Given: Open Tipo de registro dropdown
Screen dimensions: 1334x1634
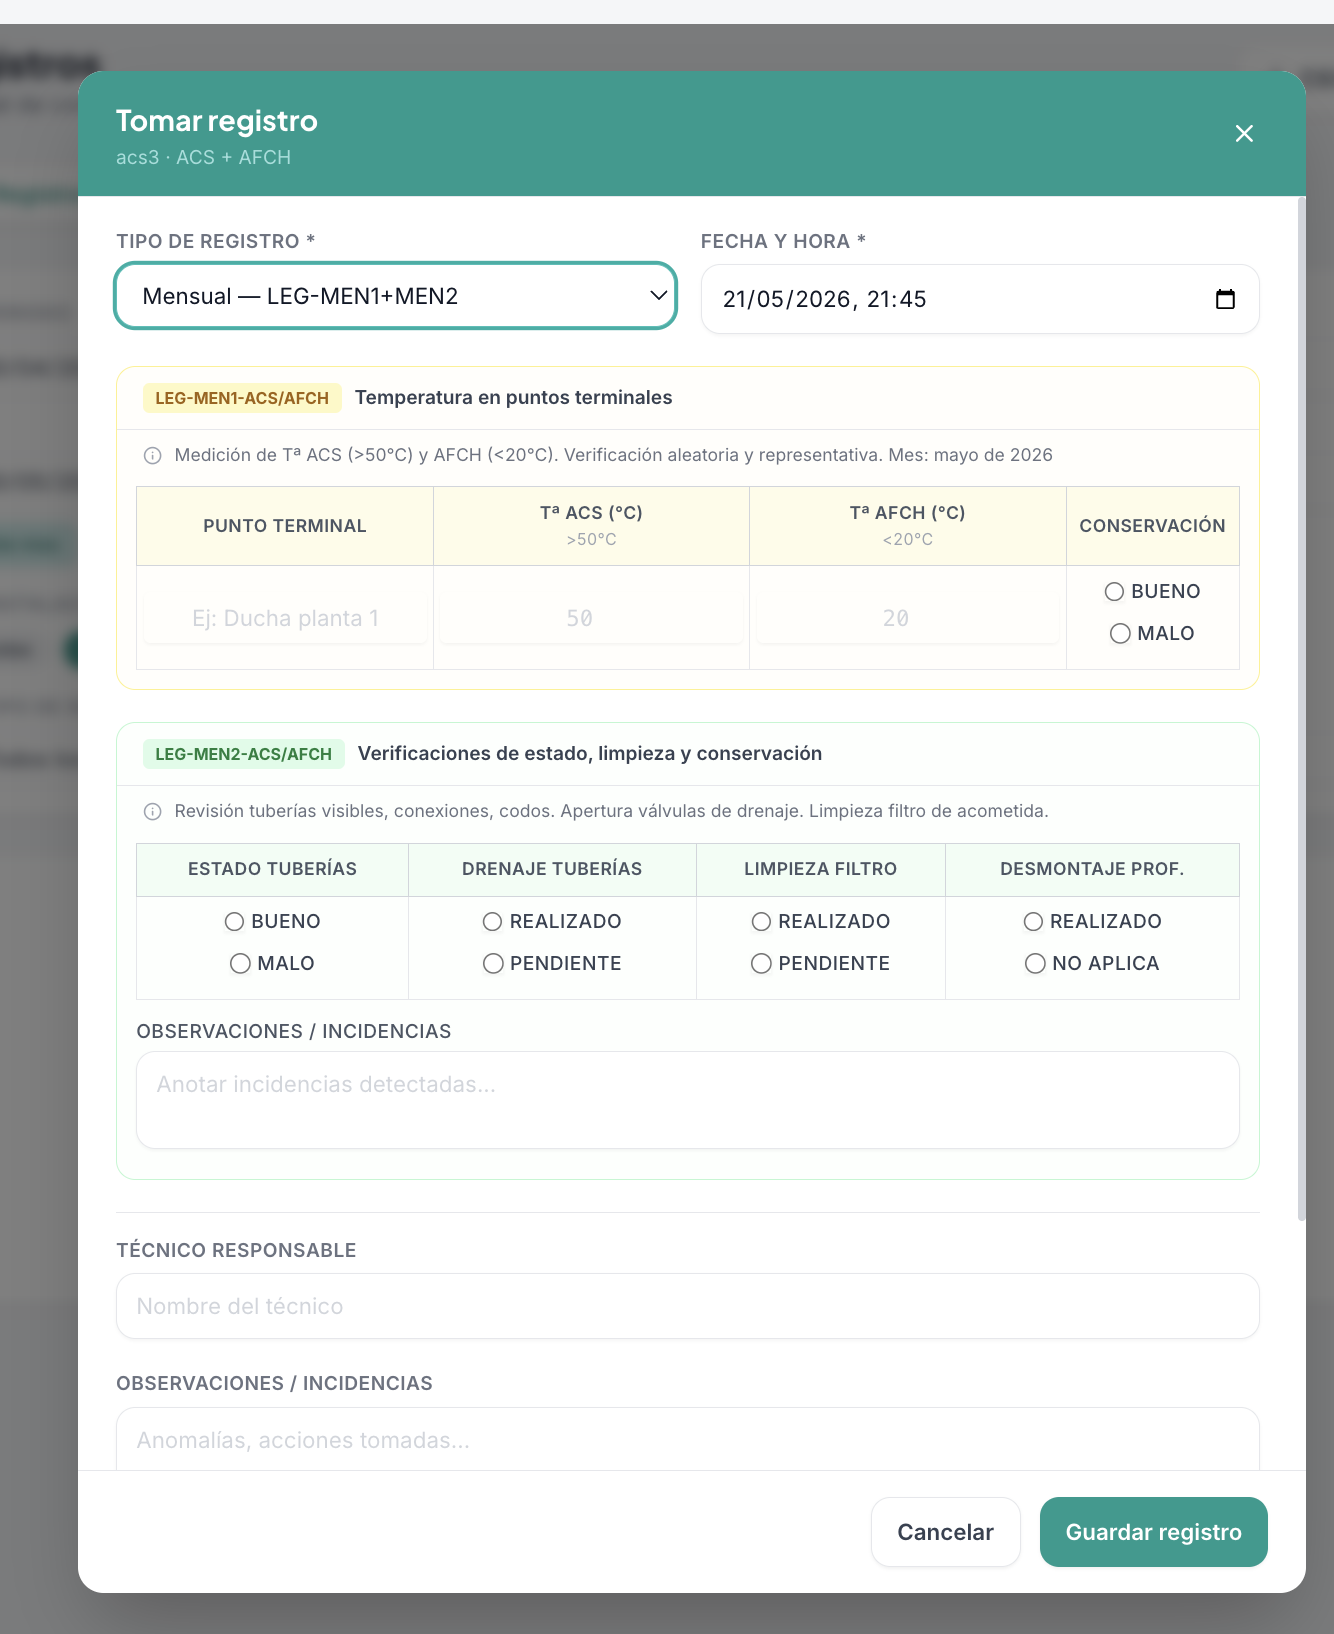Looking at the screenshot, I should click(x=396, y=296).
